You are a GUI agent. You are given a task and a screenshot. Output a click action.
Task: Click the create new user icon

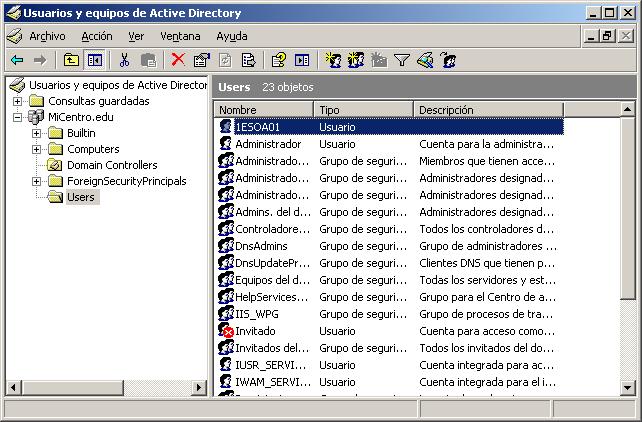(334, 60)
